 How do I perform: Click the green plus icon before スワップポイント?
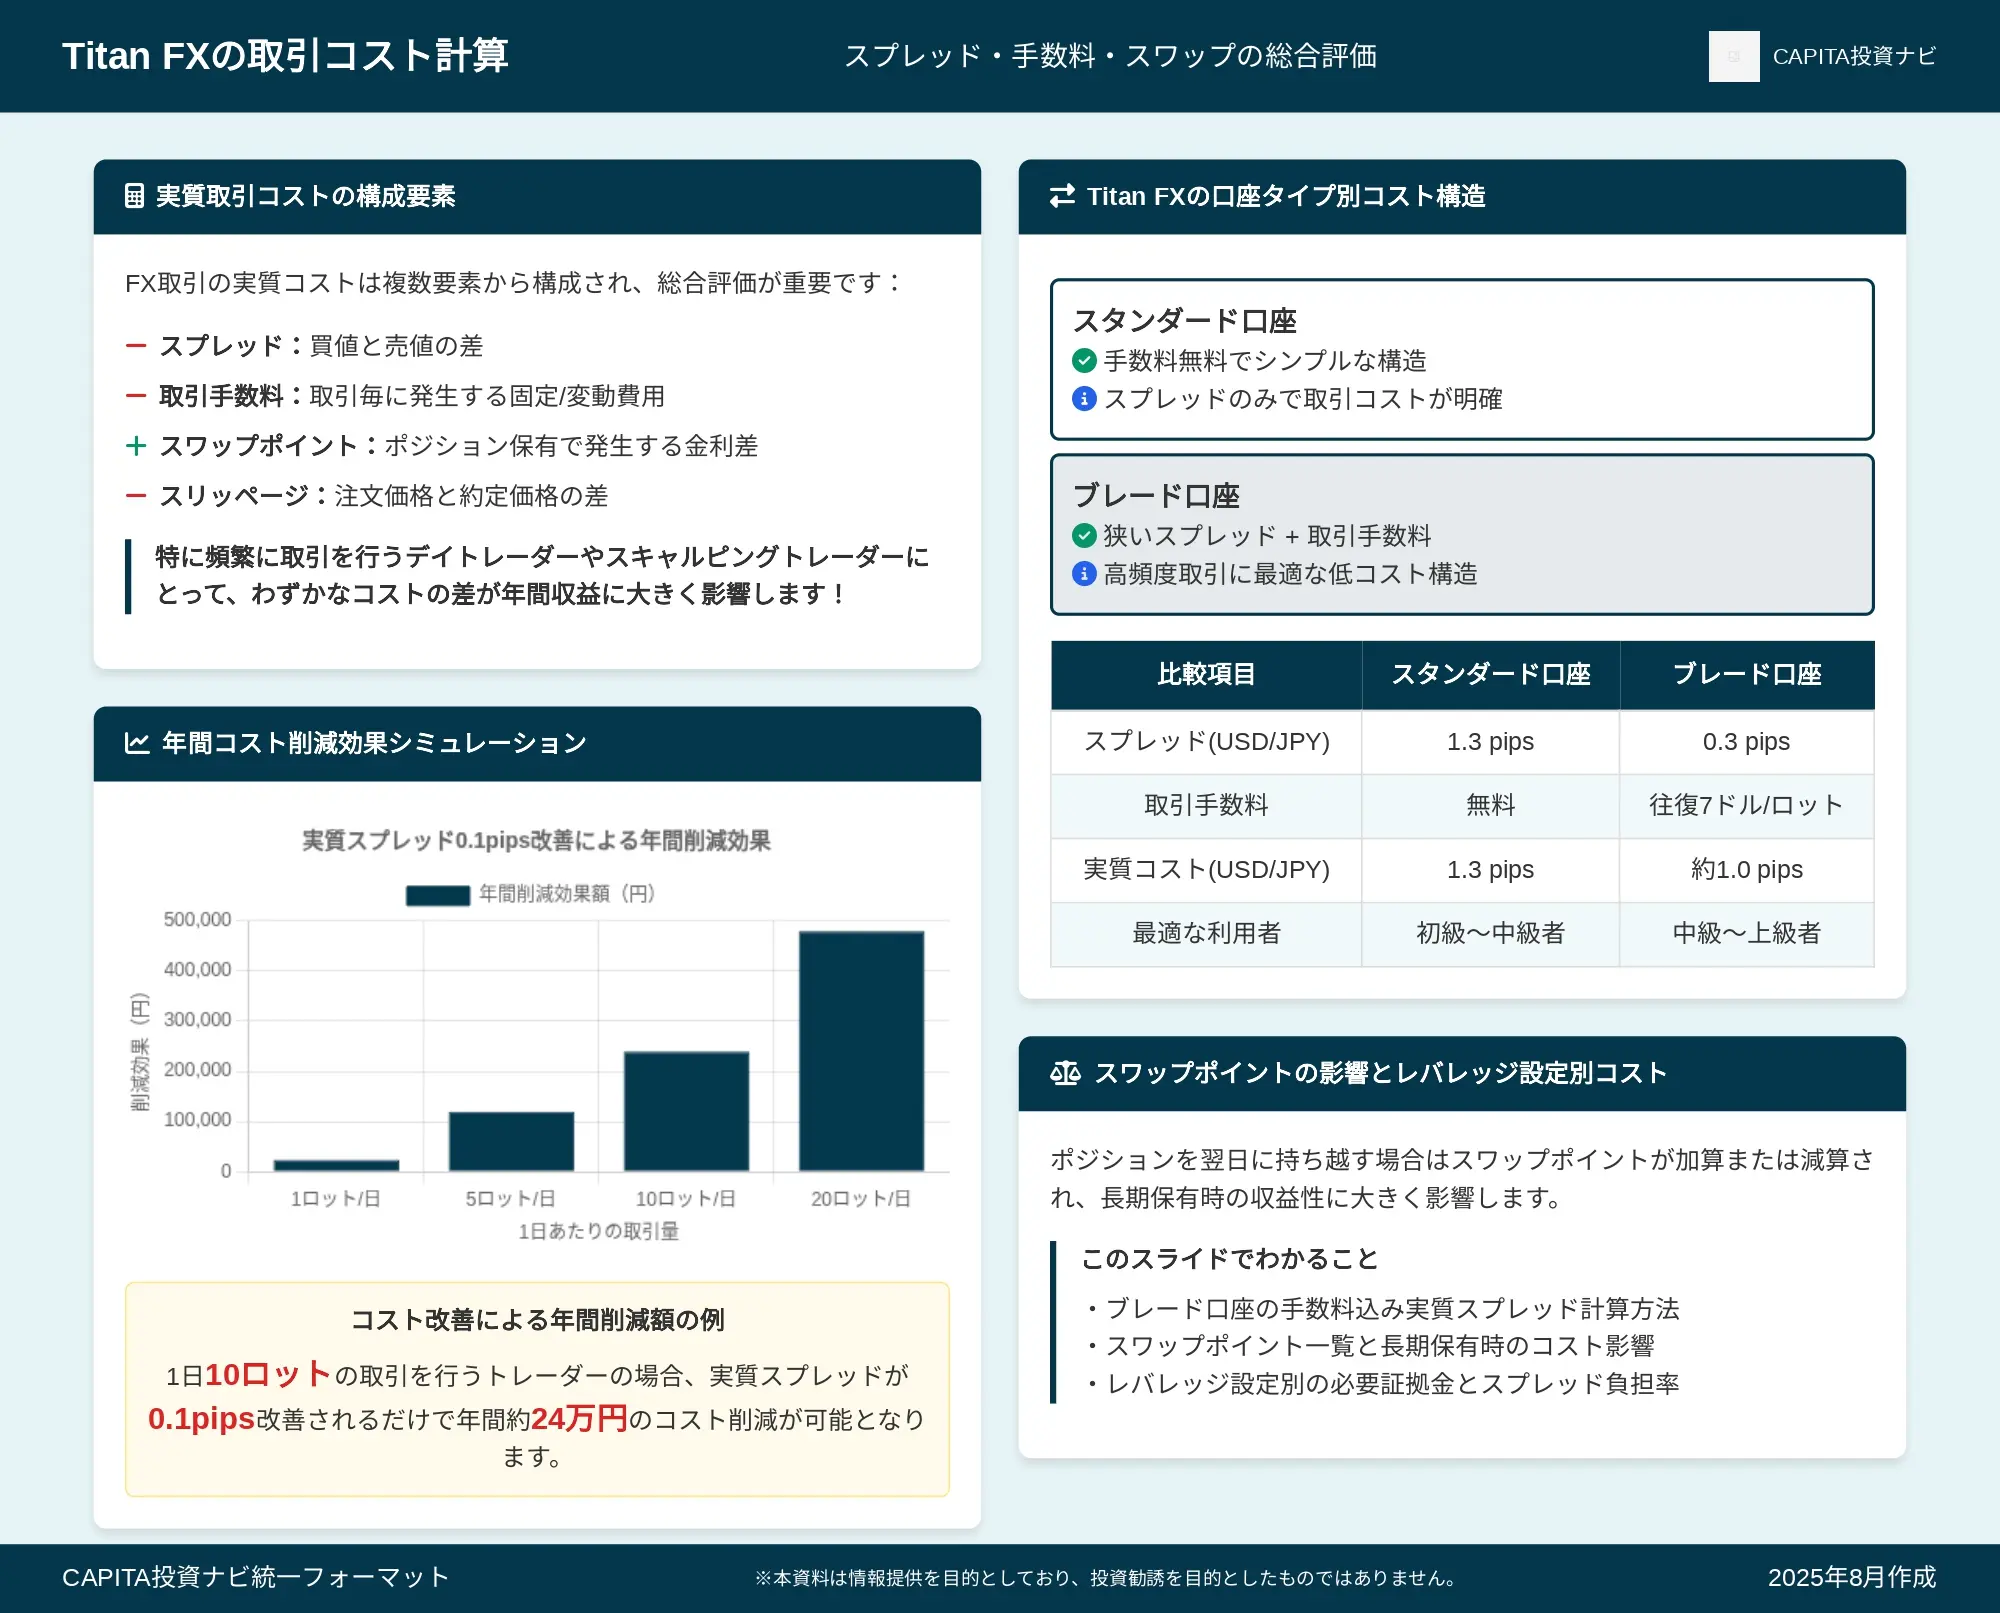136,446
